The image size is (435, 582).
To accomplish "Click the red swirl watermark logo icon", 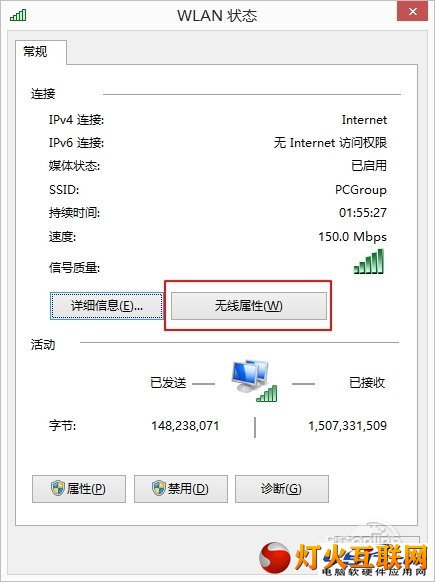I will click(275, 558).
